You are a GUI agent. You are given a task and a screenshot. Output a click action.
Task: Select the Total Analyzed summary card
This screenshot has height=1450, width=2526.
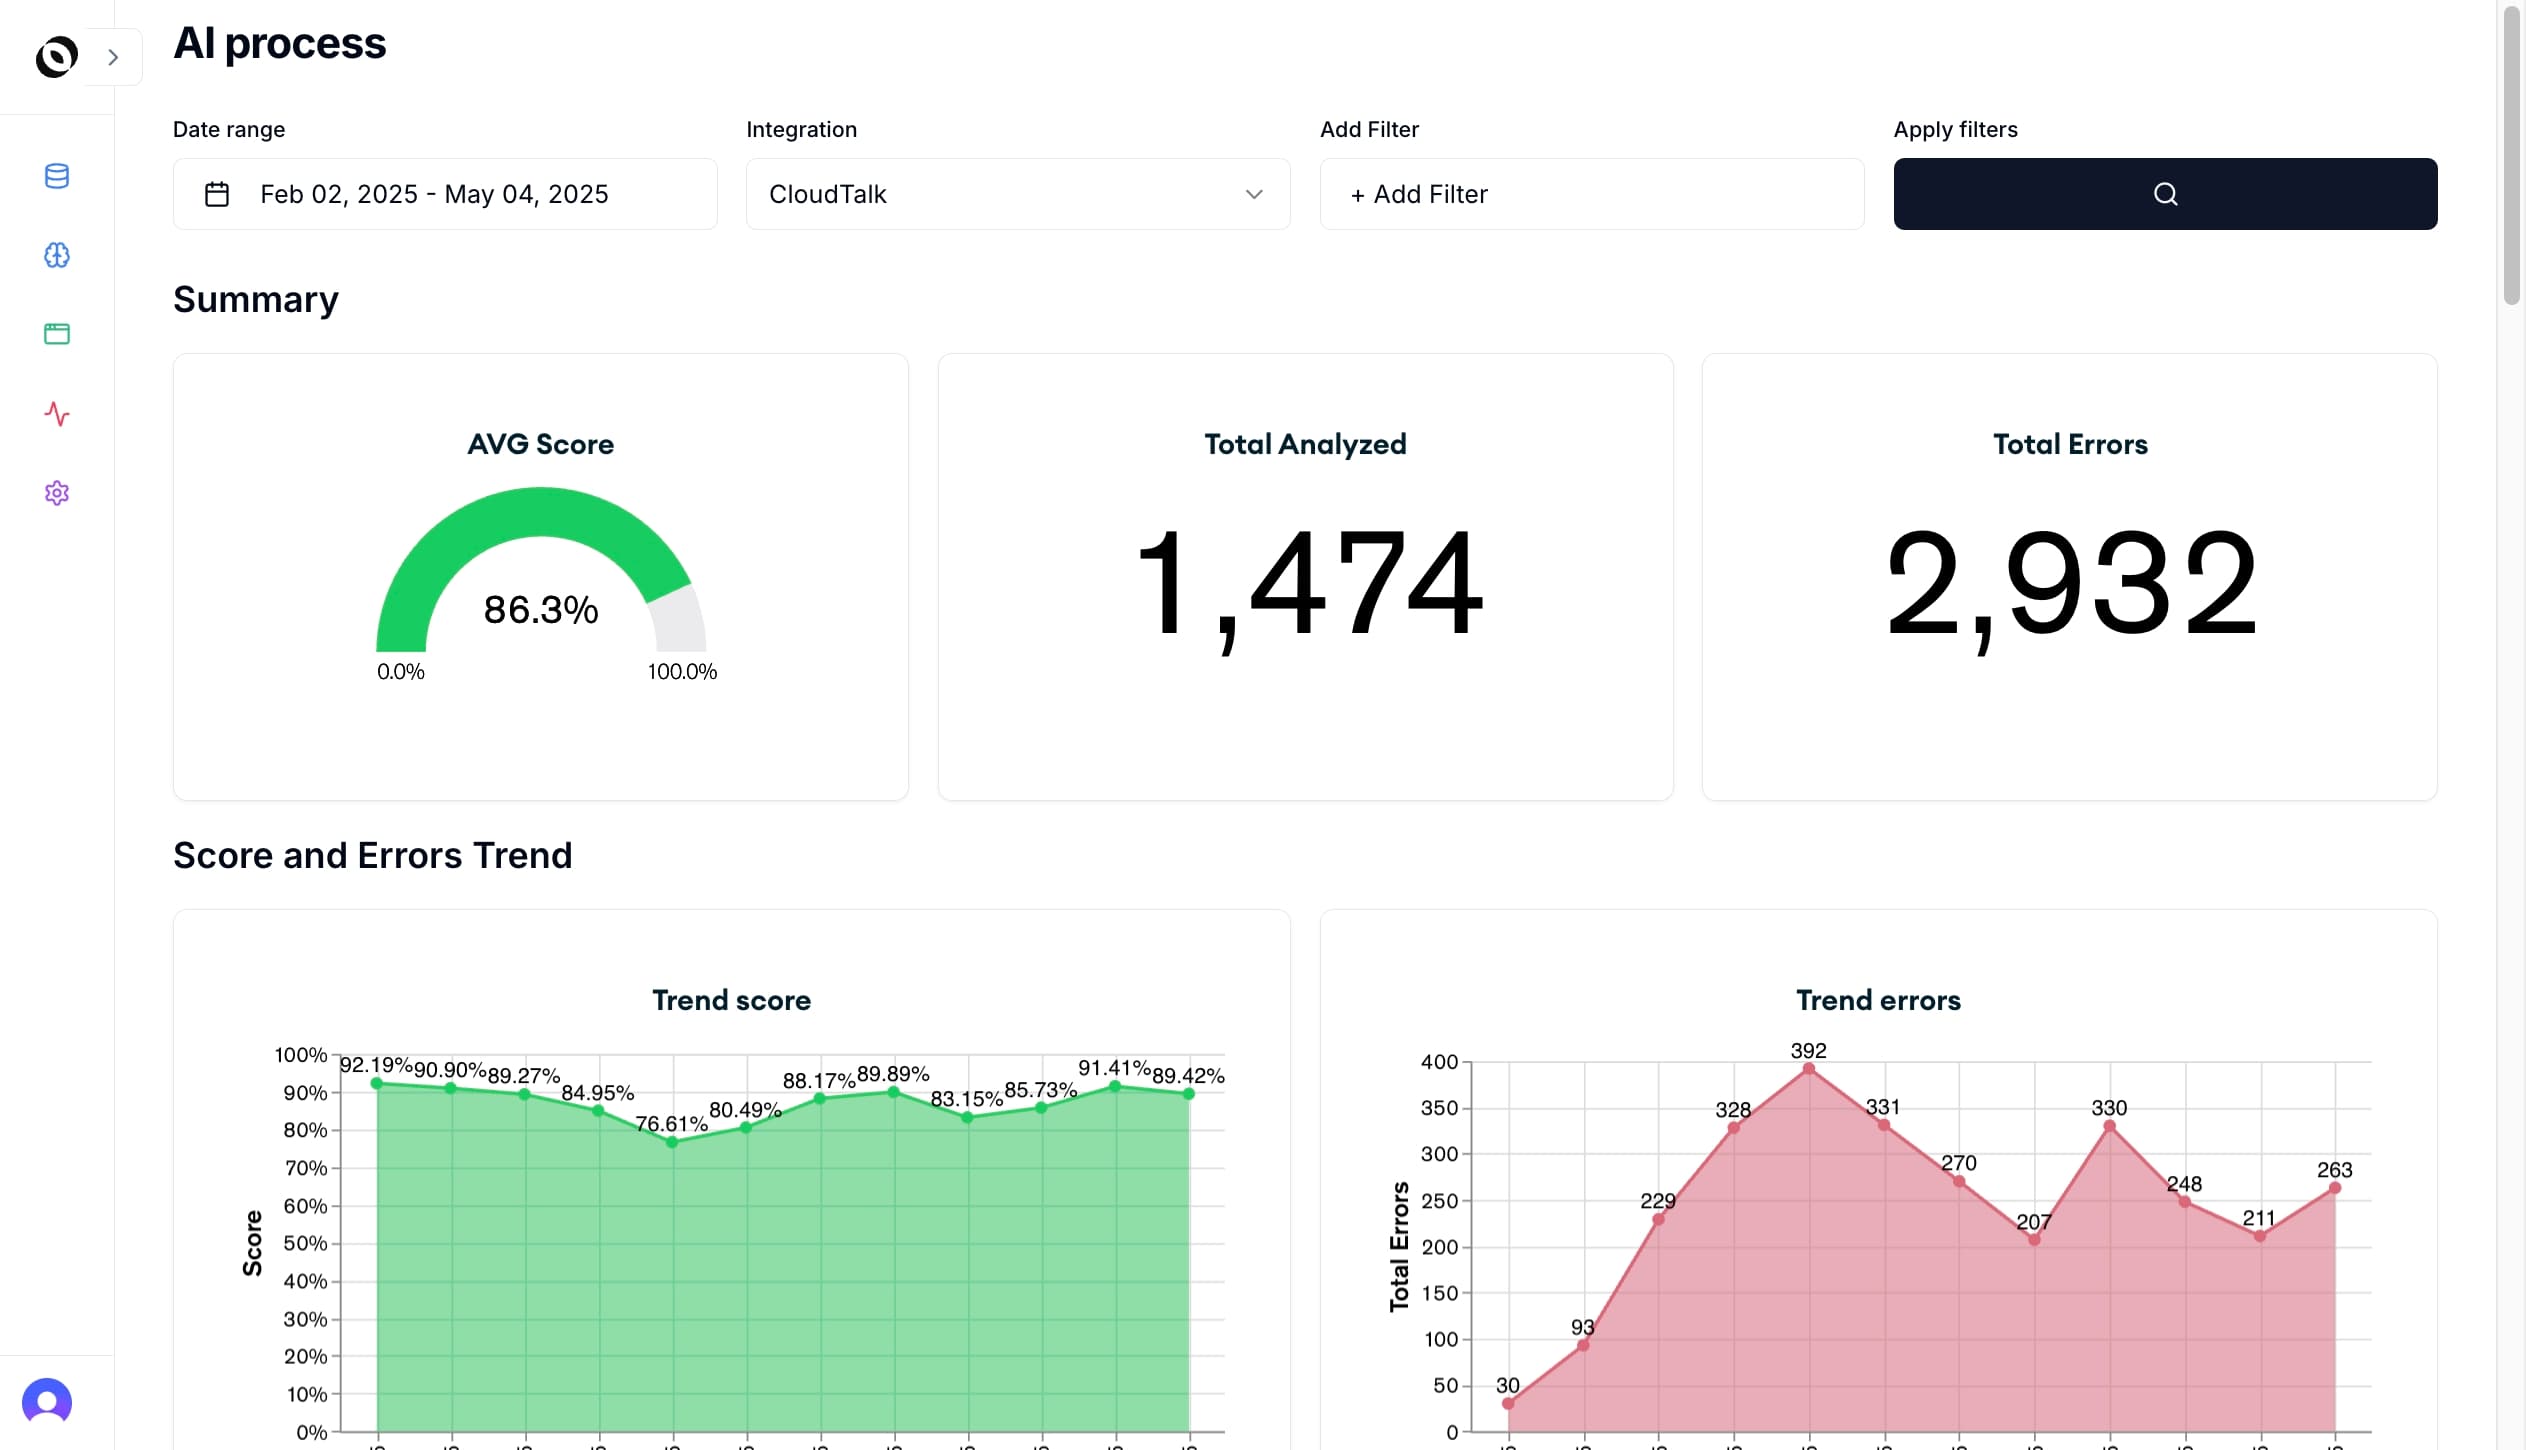click(1304, 575)
